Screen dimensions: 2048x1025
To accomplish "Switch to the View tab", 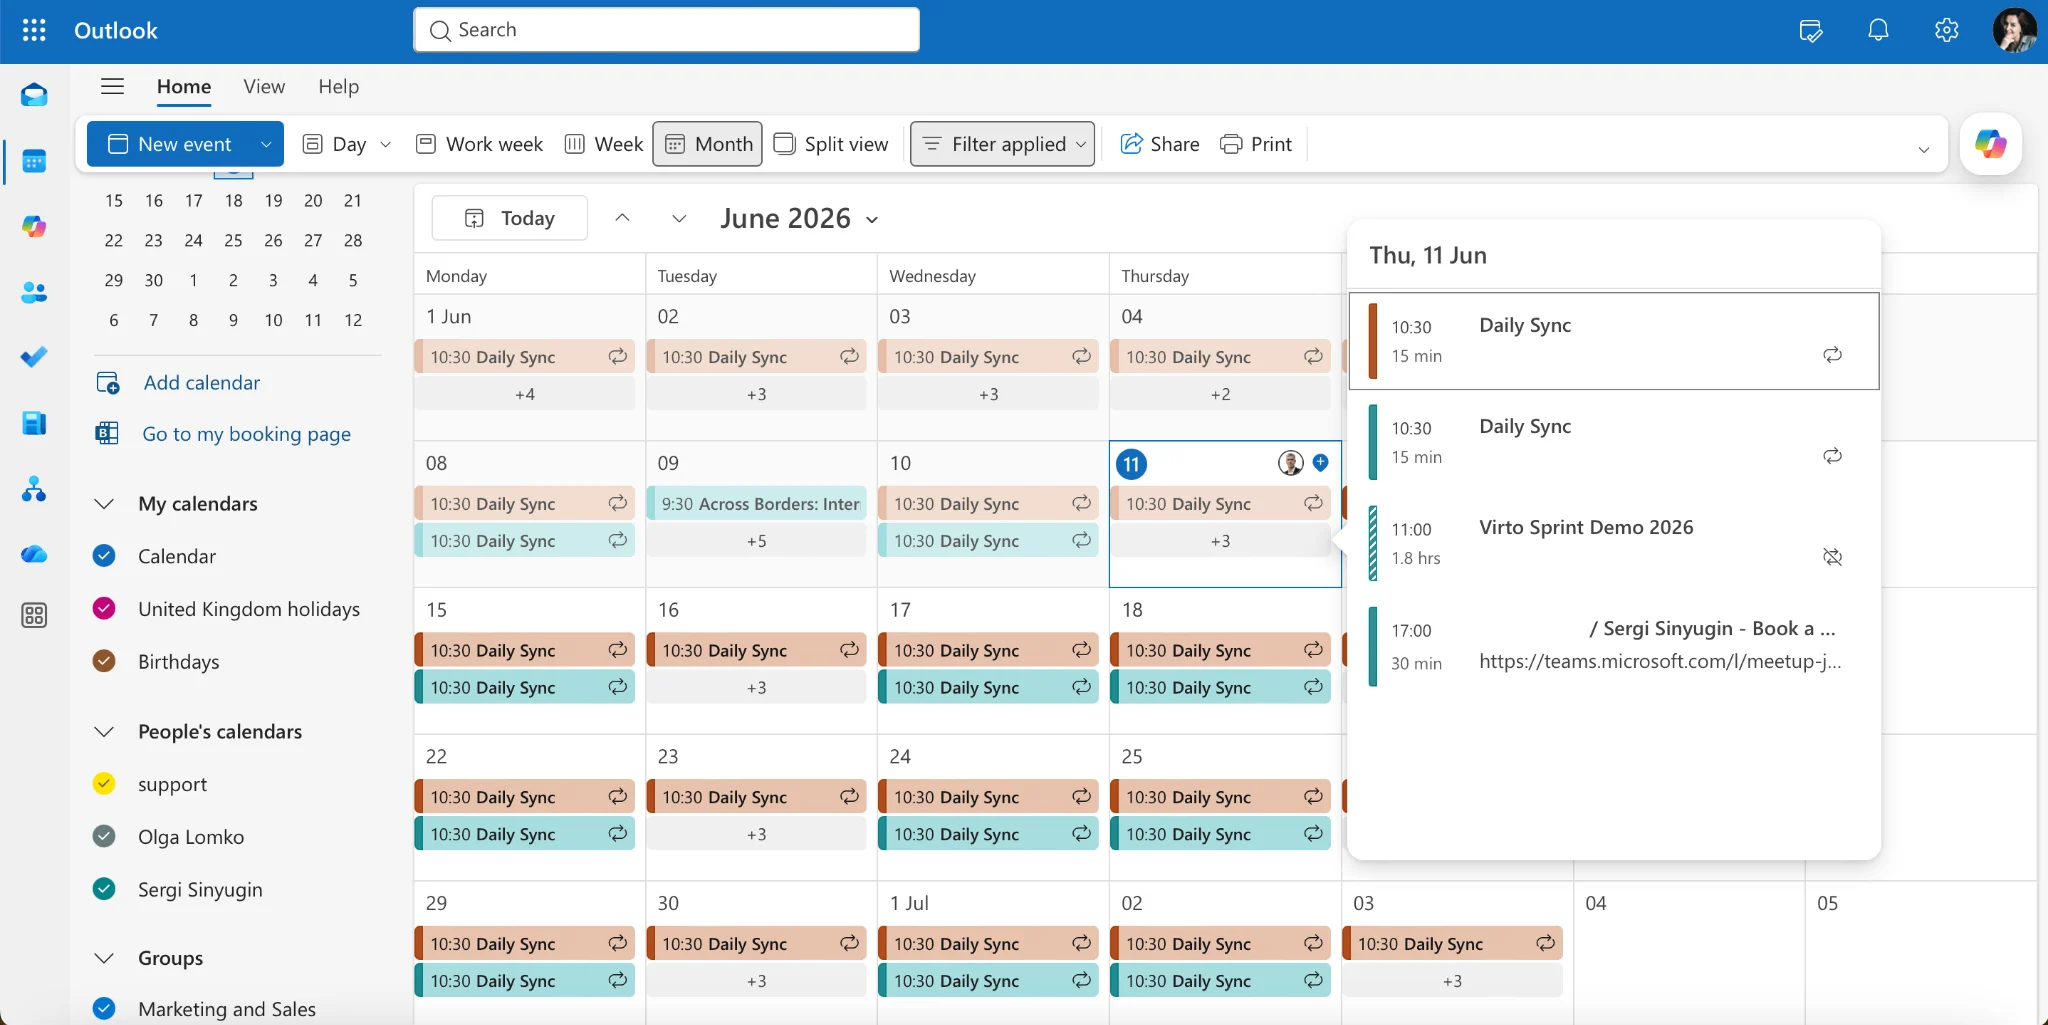I will tap(264, 87).
